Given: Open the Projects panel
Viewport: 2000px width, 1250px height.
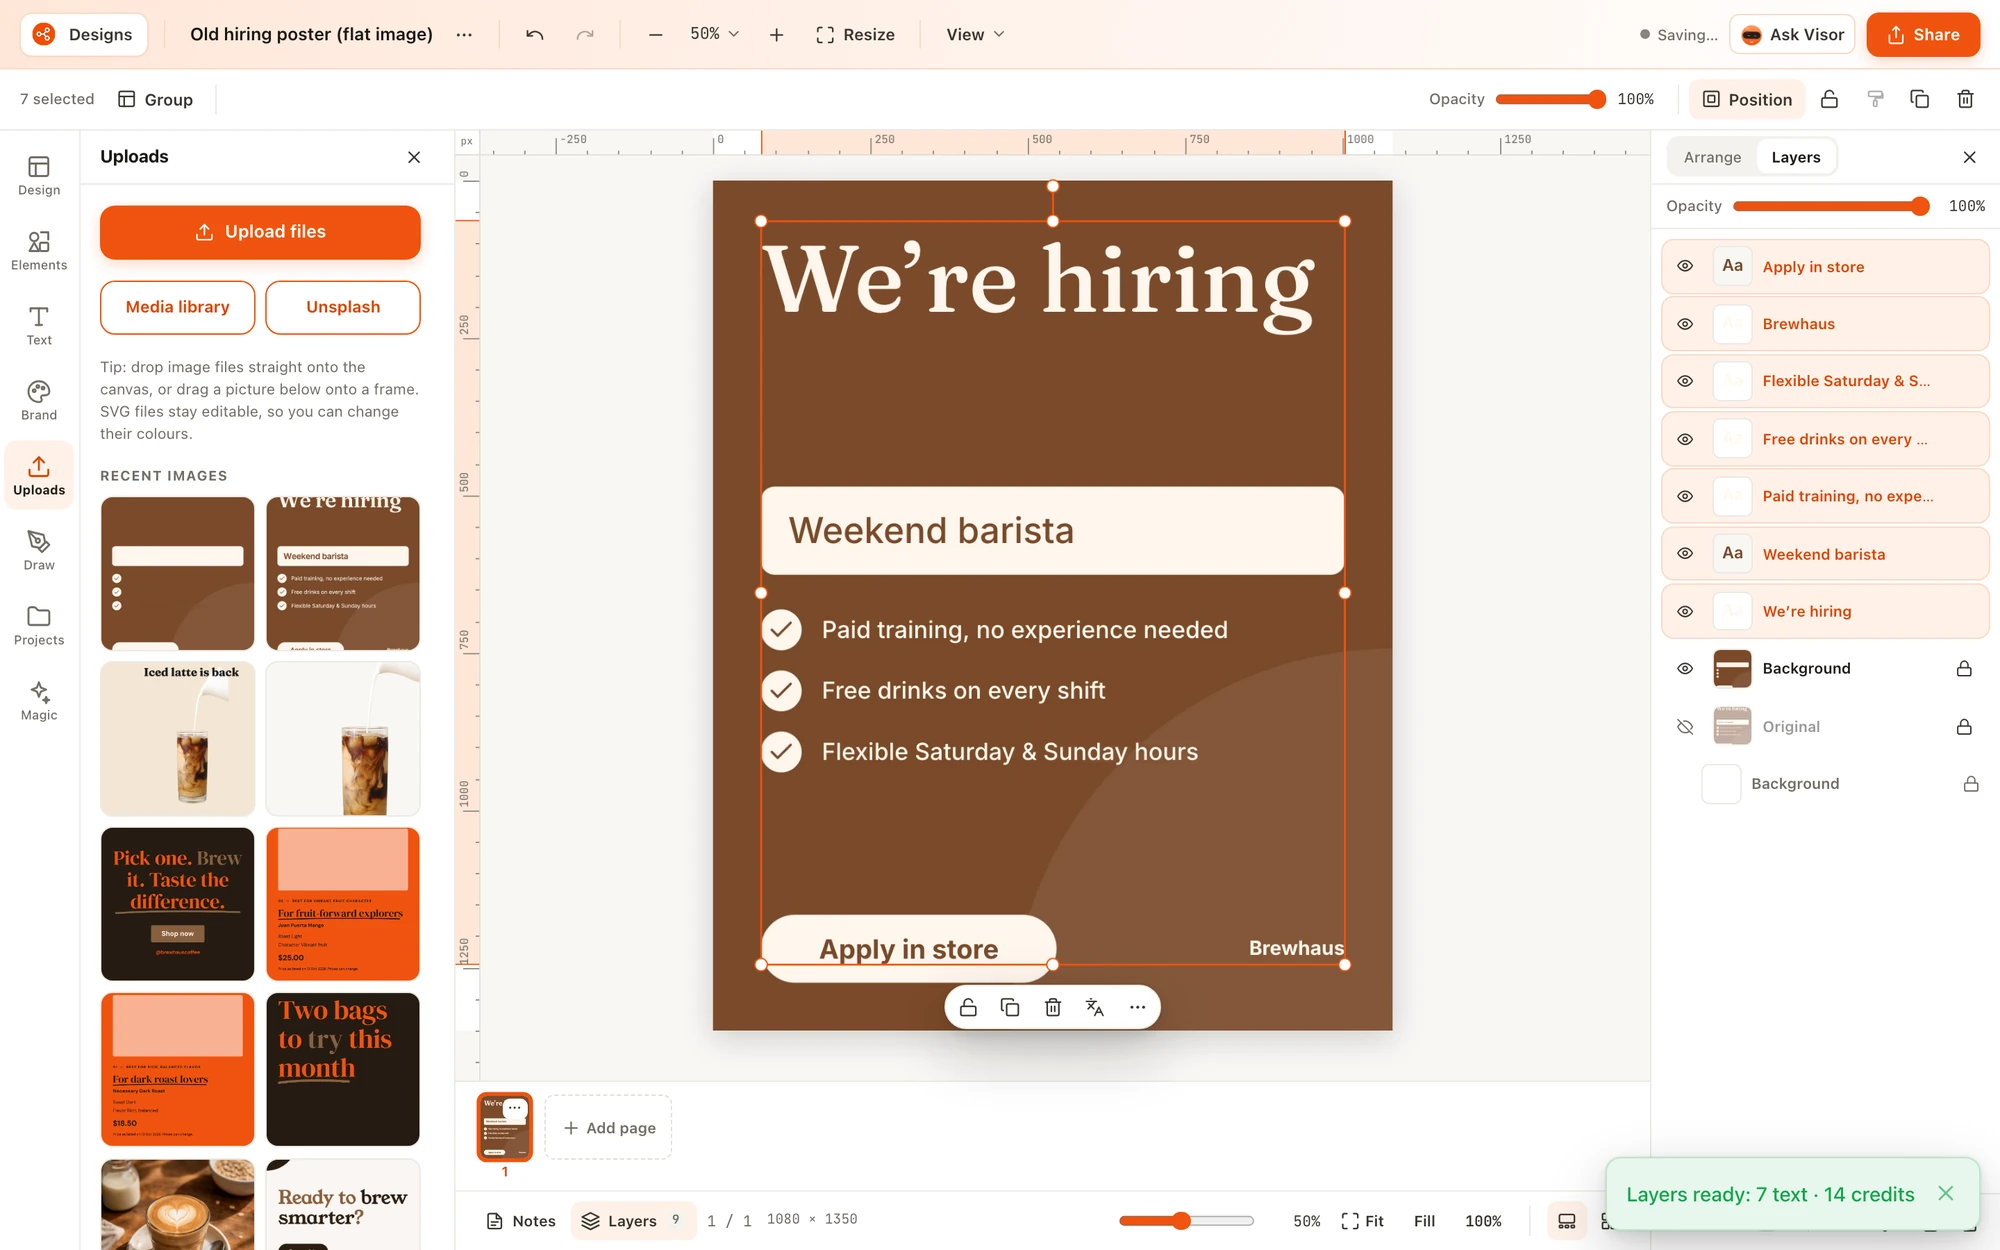Looking at the screenshot, I should (x=39, y=625).
